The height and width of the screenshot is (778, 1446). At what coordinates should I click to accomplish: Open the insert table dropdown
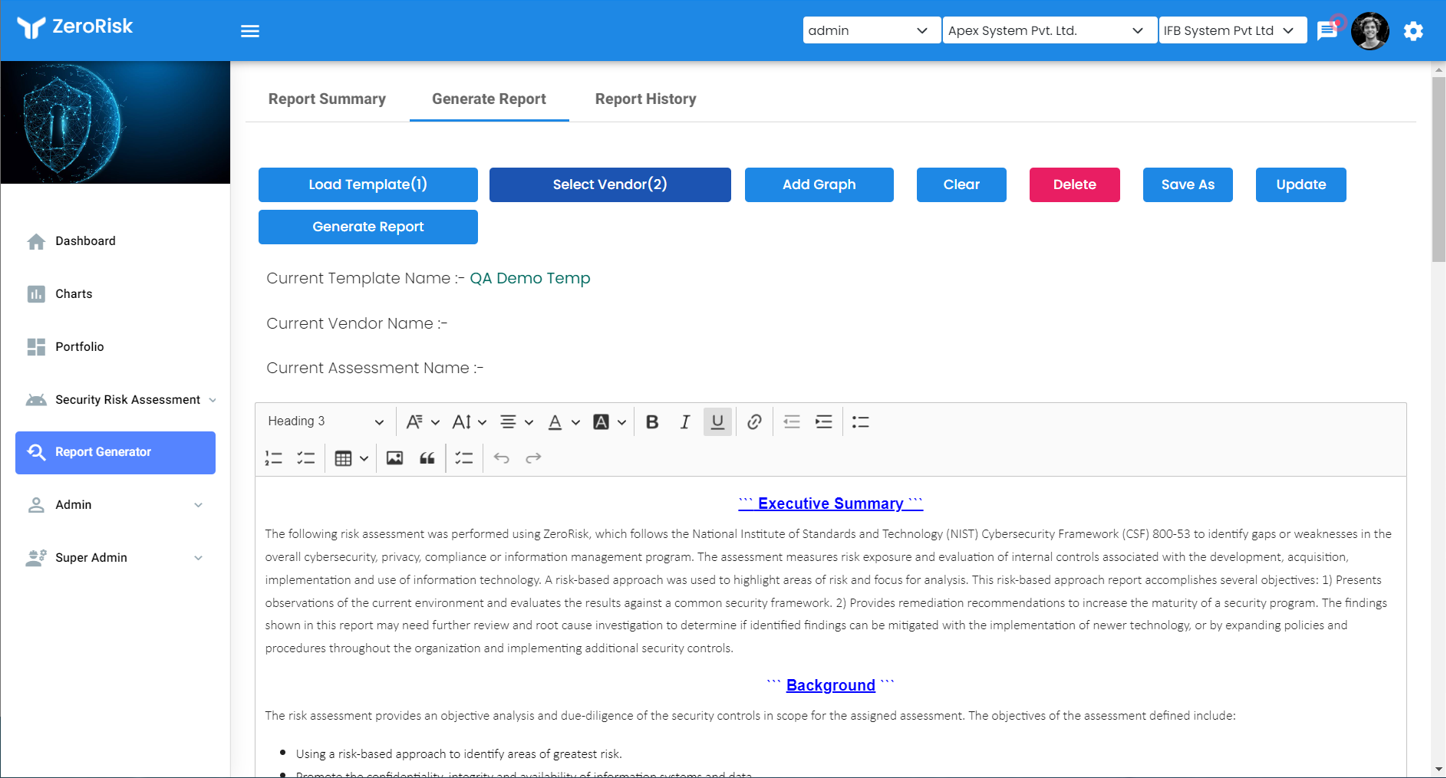(351, 458)
